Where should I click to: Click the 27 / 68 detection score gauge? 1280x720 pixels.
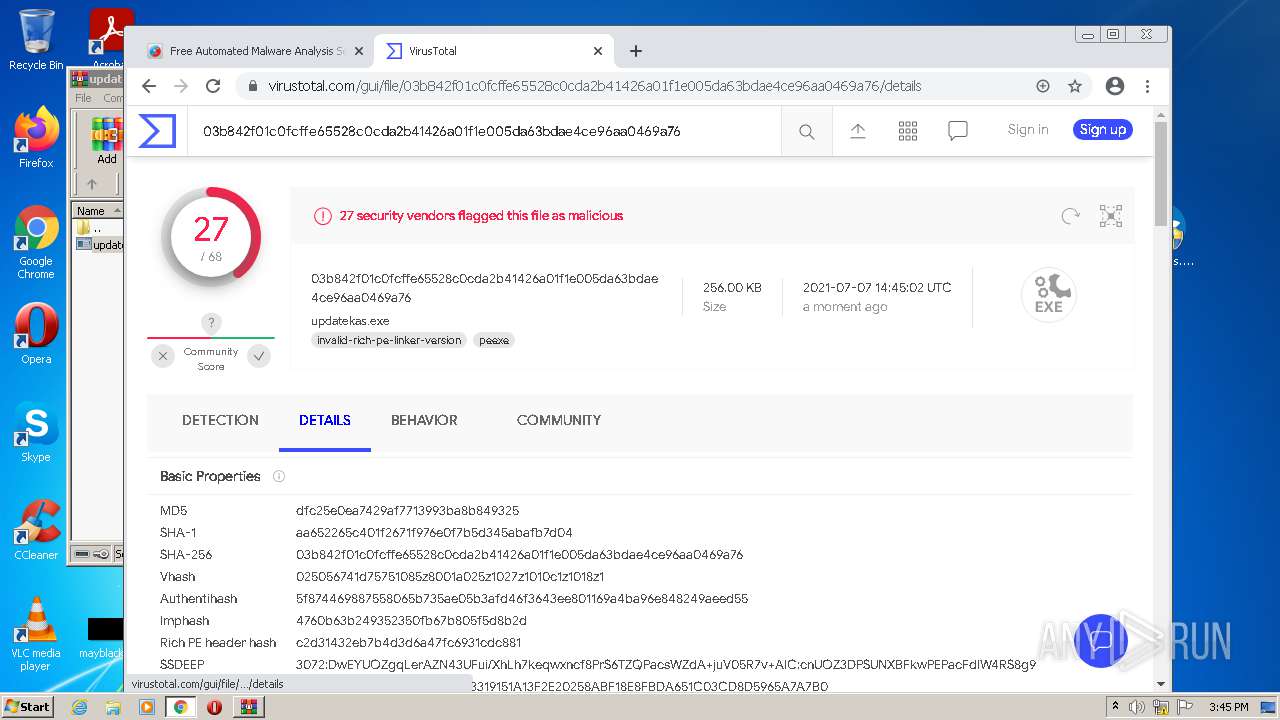(211, 237)
